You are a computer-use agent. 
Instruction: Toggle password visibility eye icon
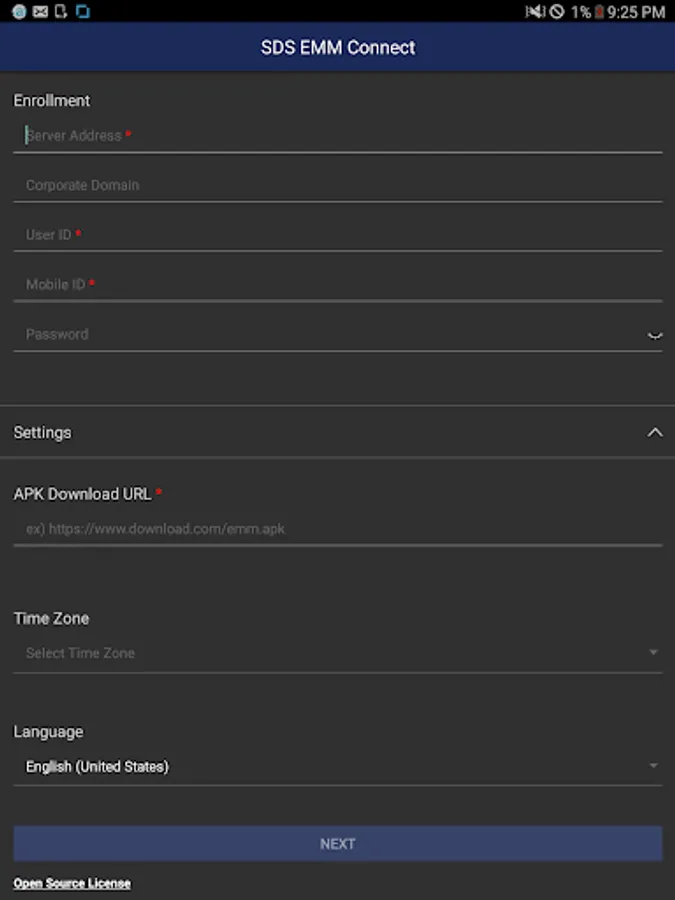point(655,335)
